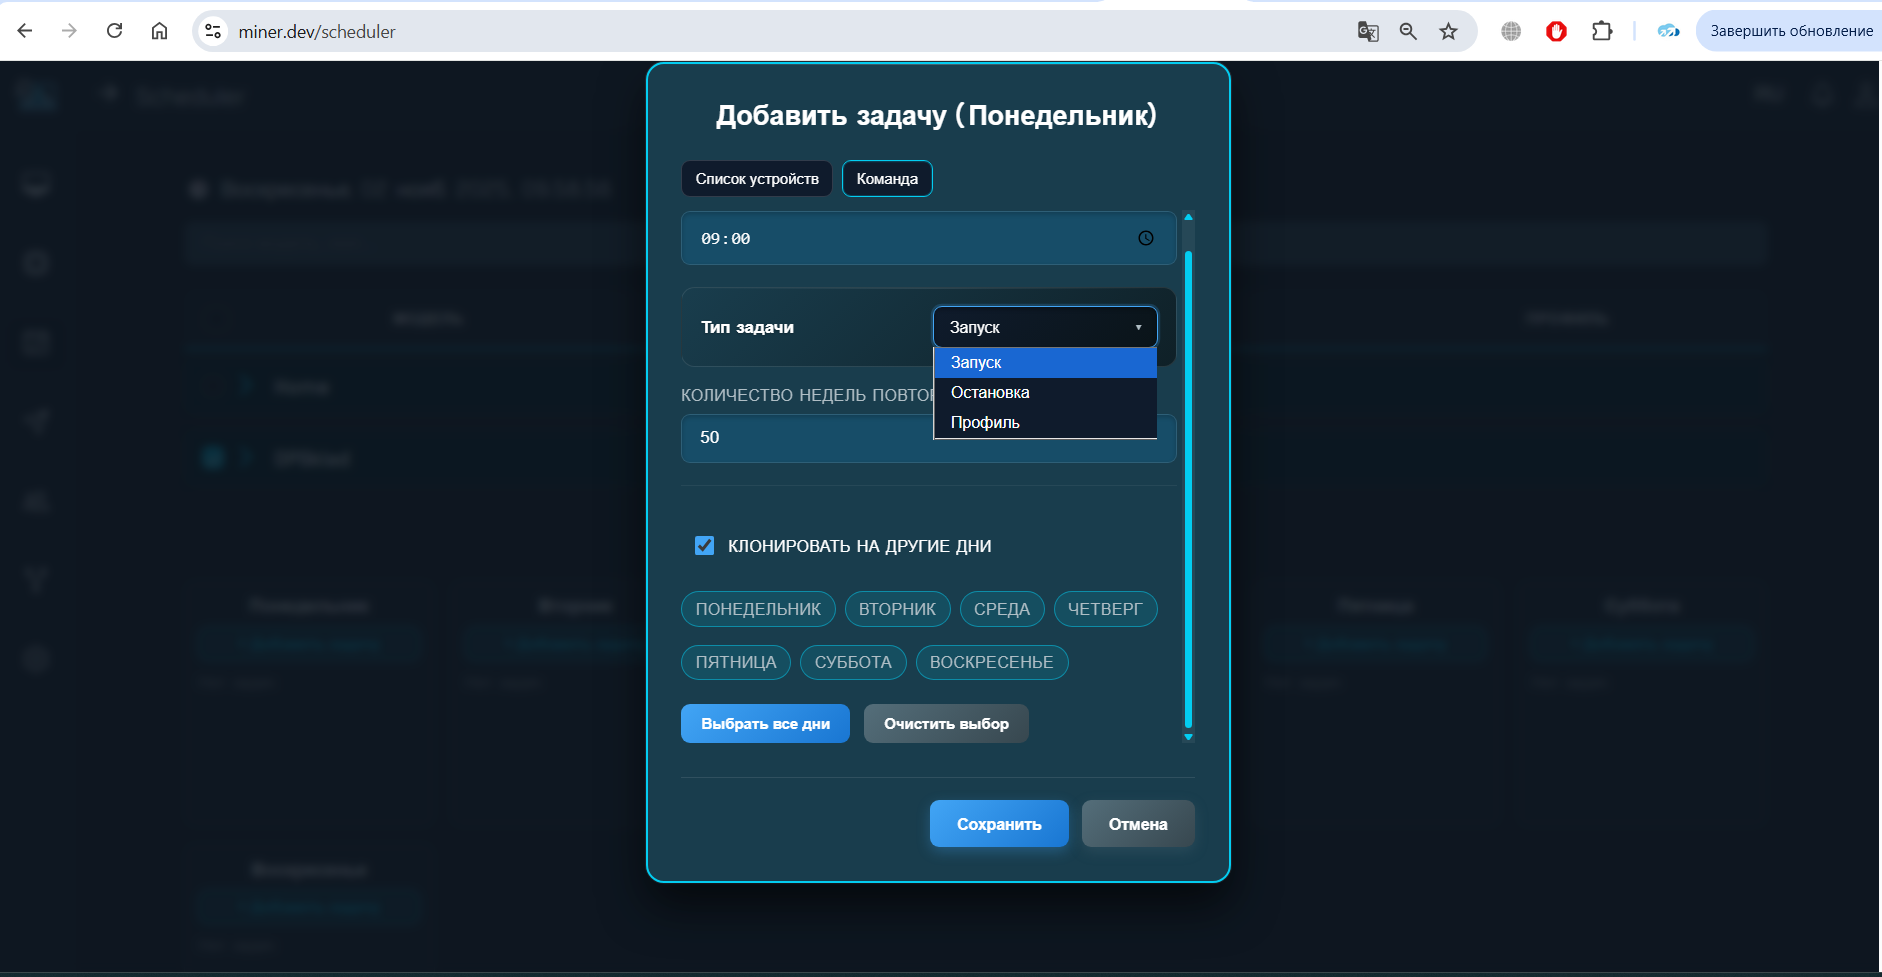Open the browser zoom magnifier icon

pyautogui.click(x=1408, y=31)
